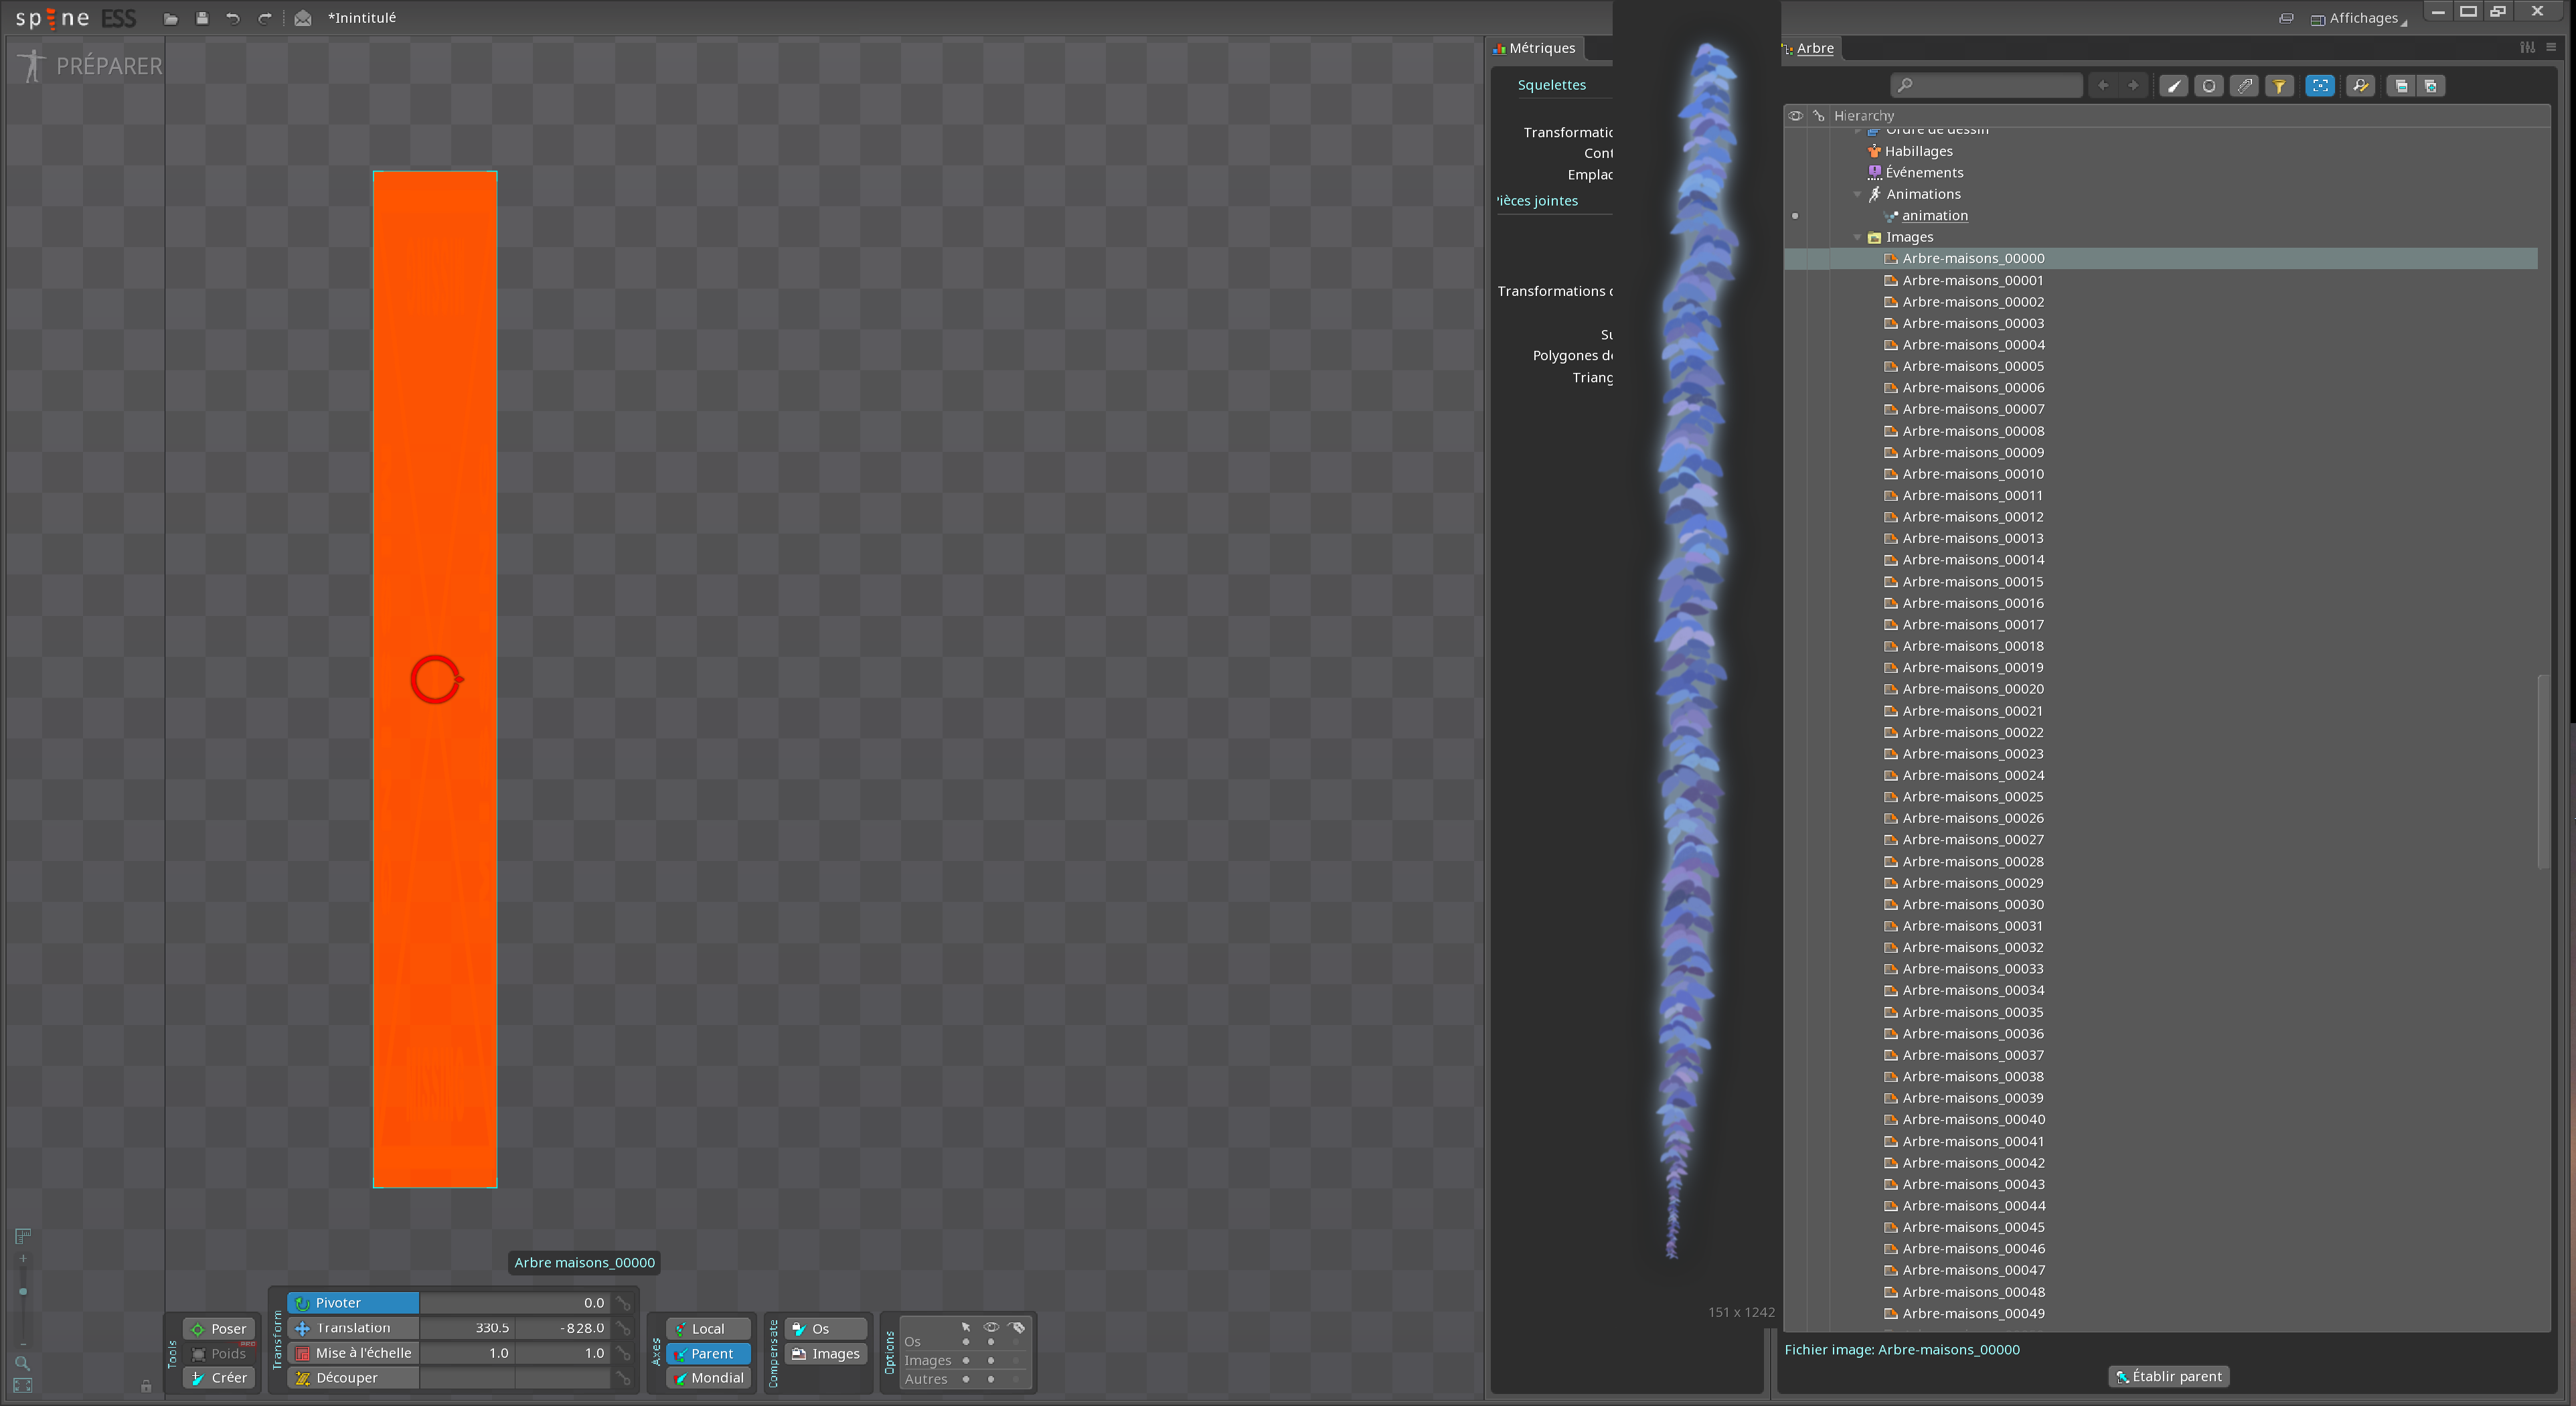Switch to the Métriques tab
Screen dimensions: 2576x1406
point(1535,48)
